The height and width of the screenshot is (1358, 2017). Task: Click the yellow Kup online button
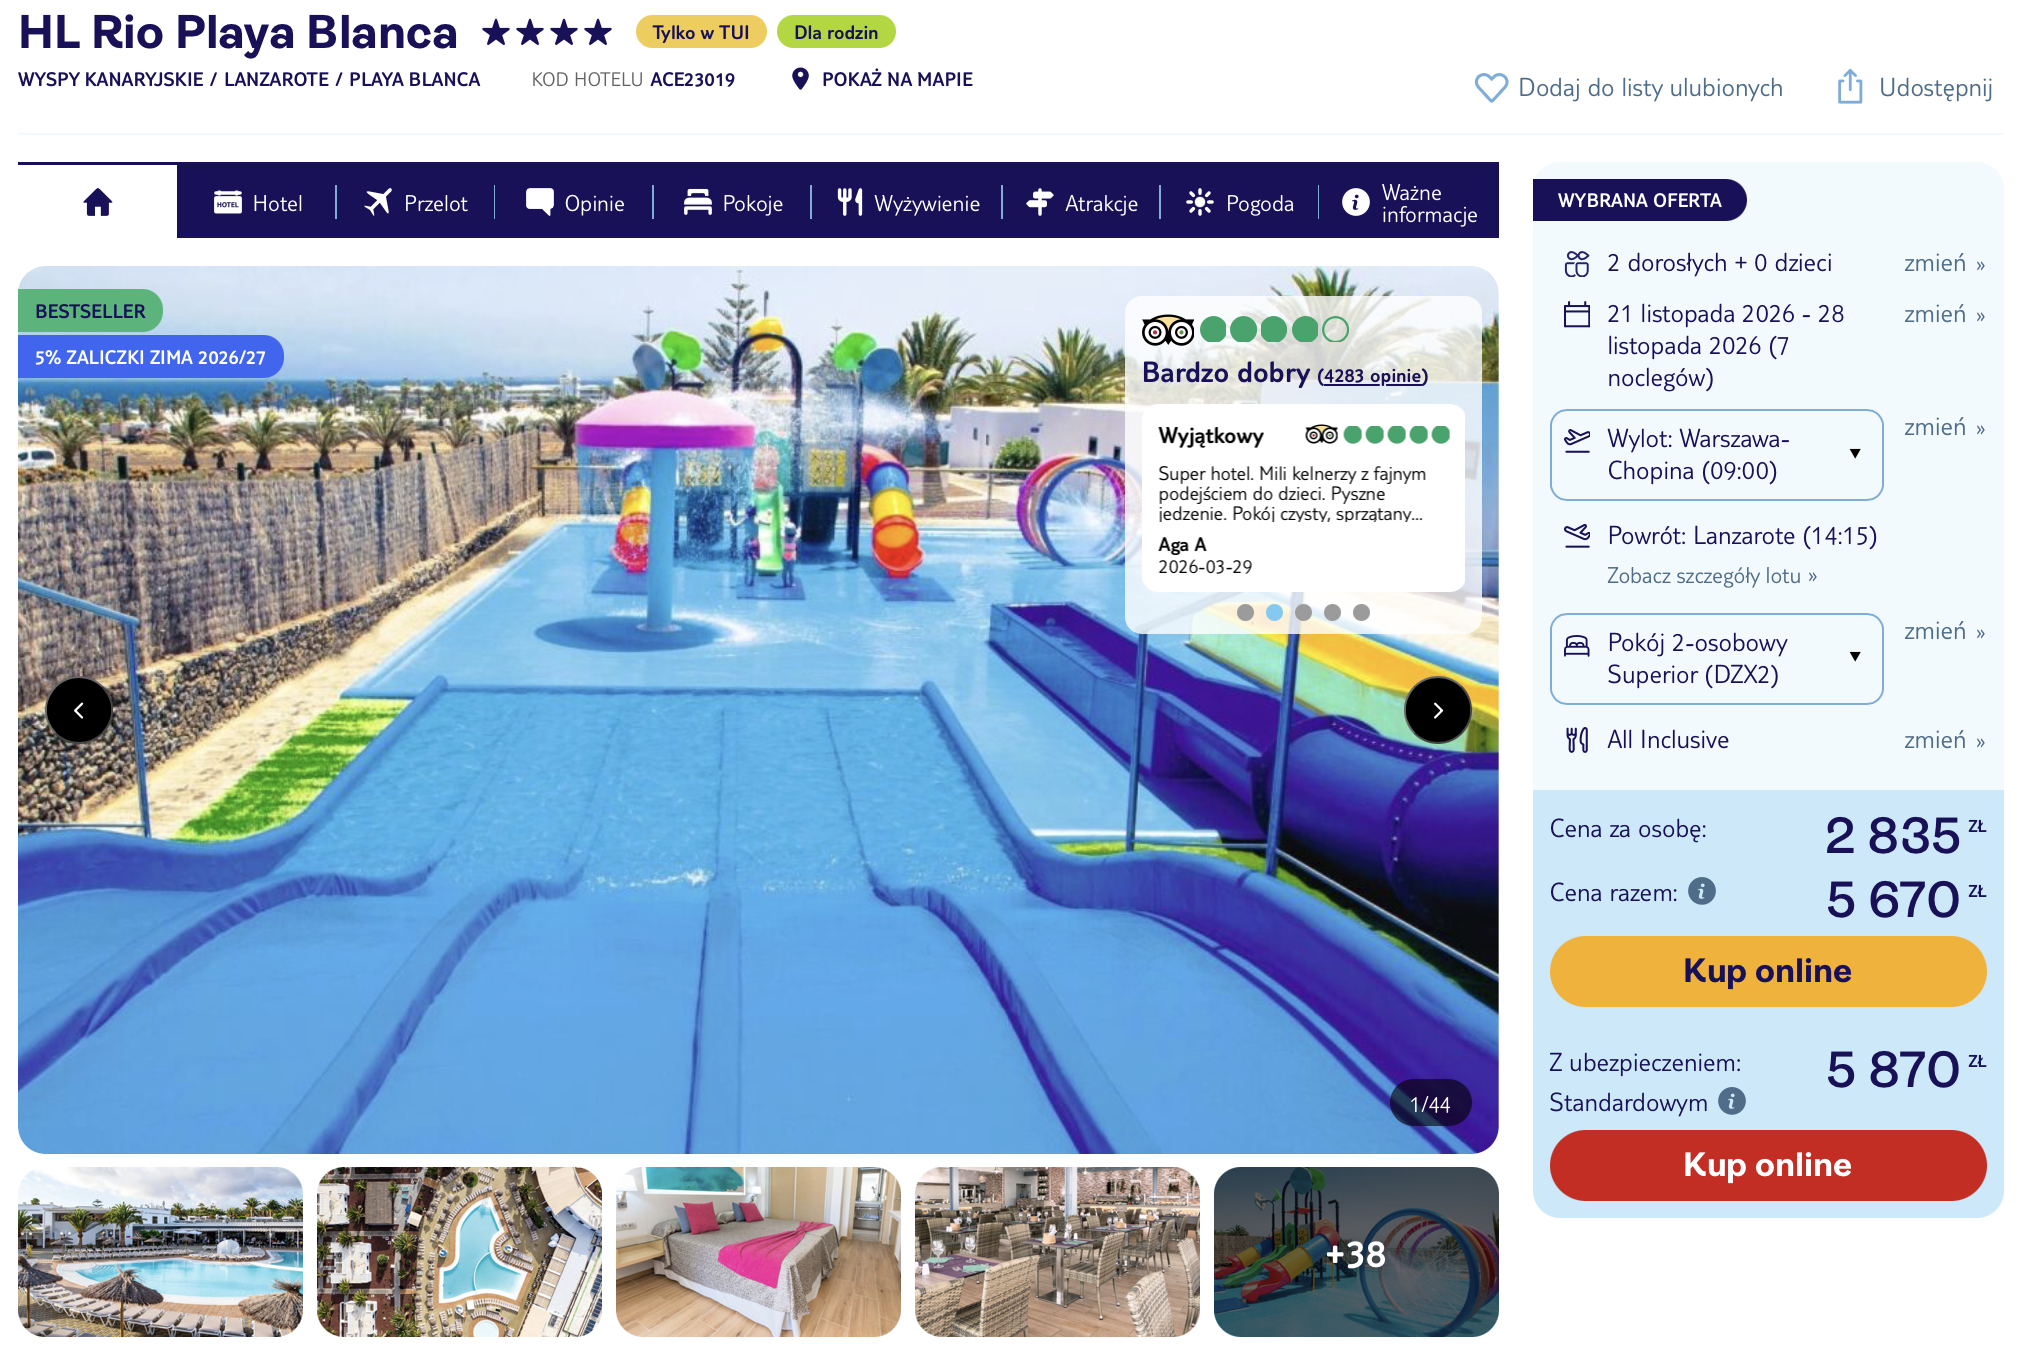click(1767, 971)
